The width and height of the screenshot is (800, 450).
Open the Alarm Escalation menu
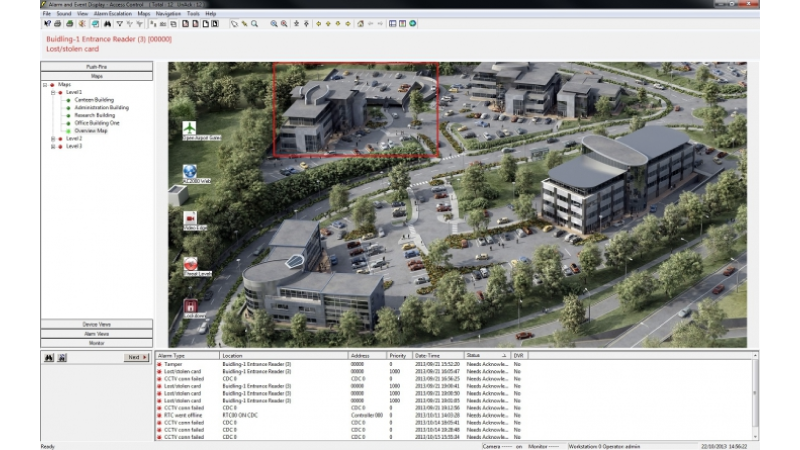tap(113, 14)
